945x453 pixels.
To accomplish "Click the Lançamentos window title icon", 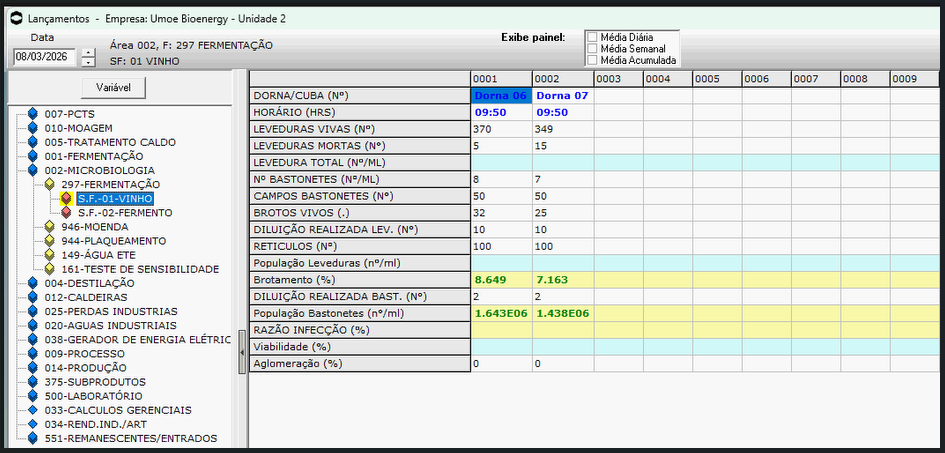I will pyautogui.click(x=16, y=19).
